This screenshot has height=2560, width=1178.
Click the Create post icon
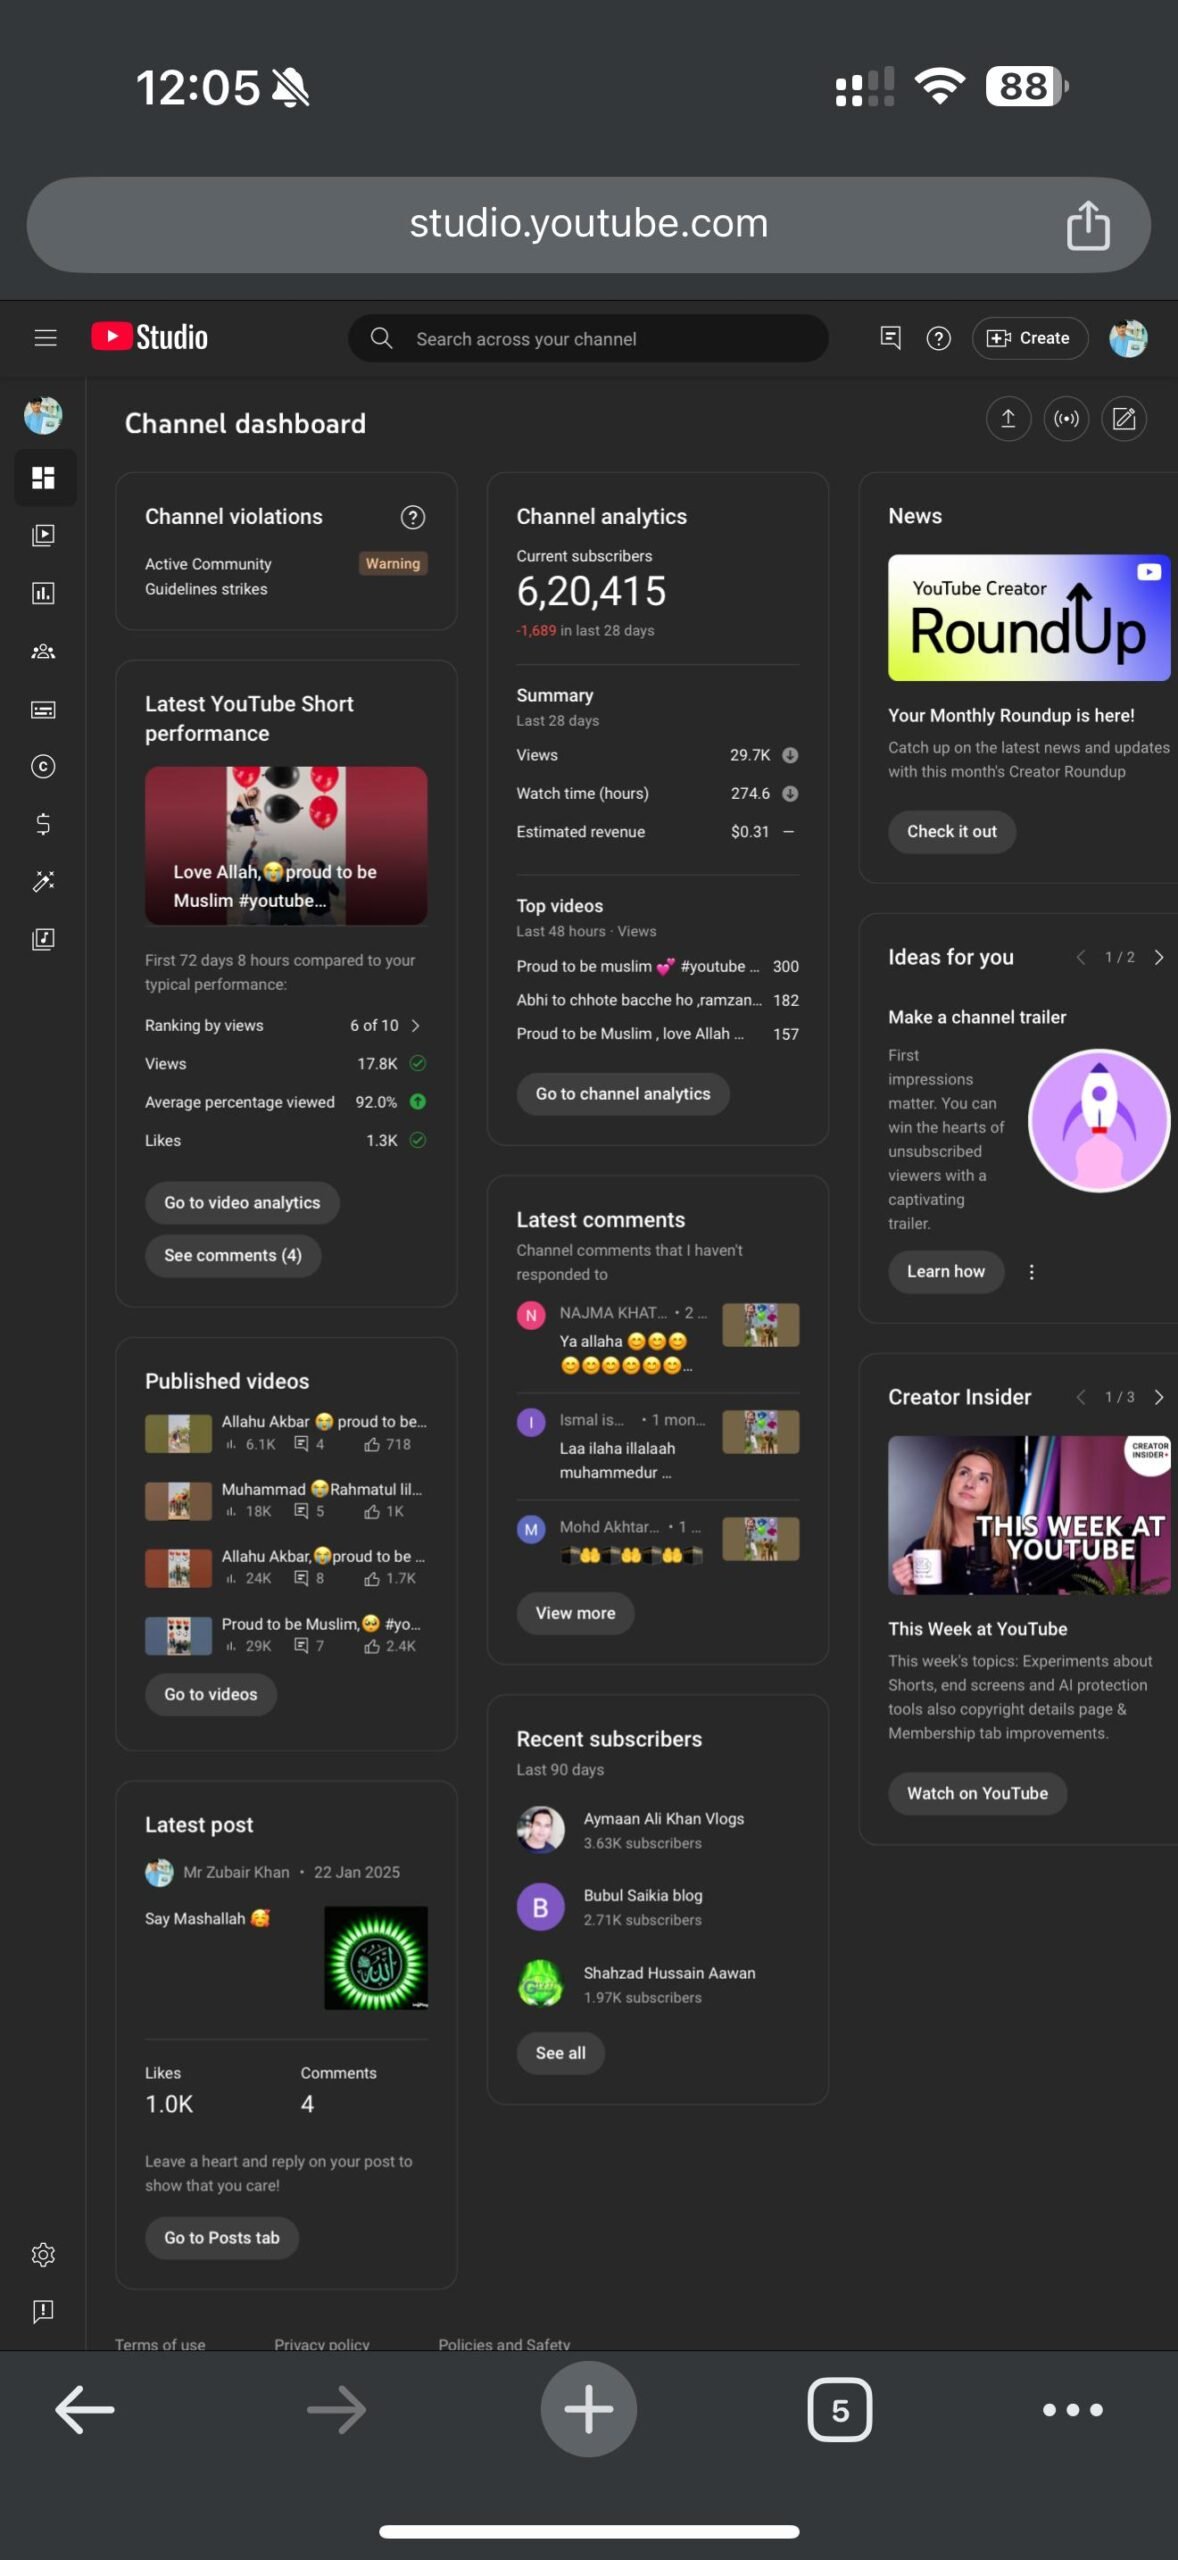coord(1124,418)
